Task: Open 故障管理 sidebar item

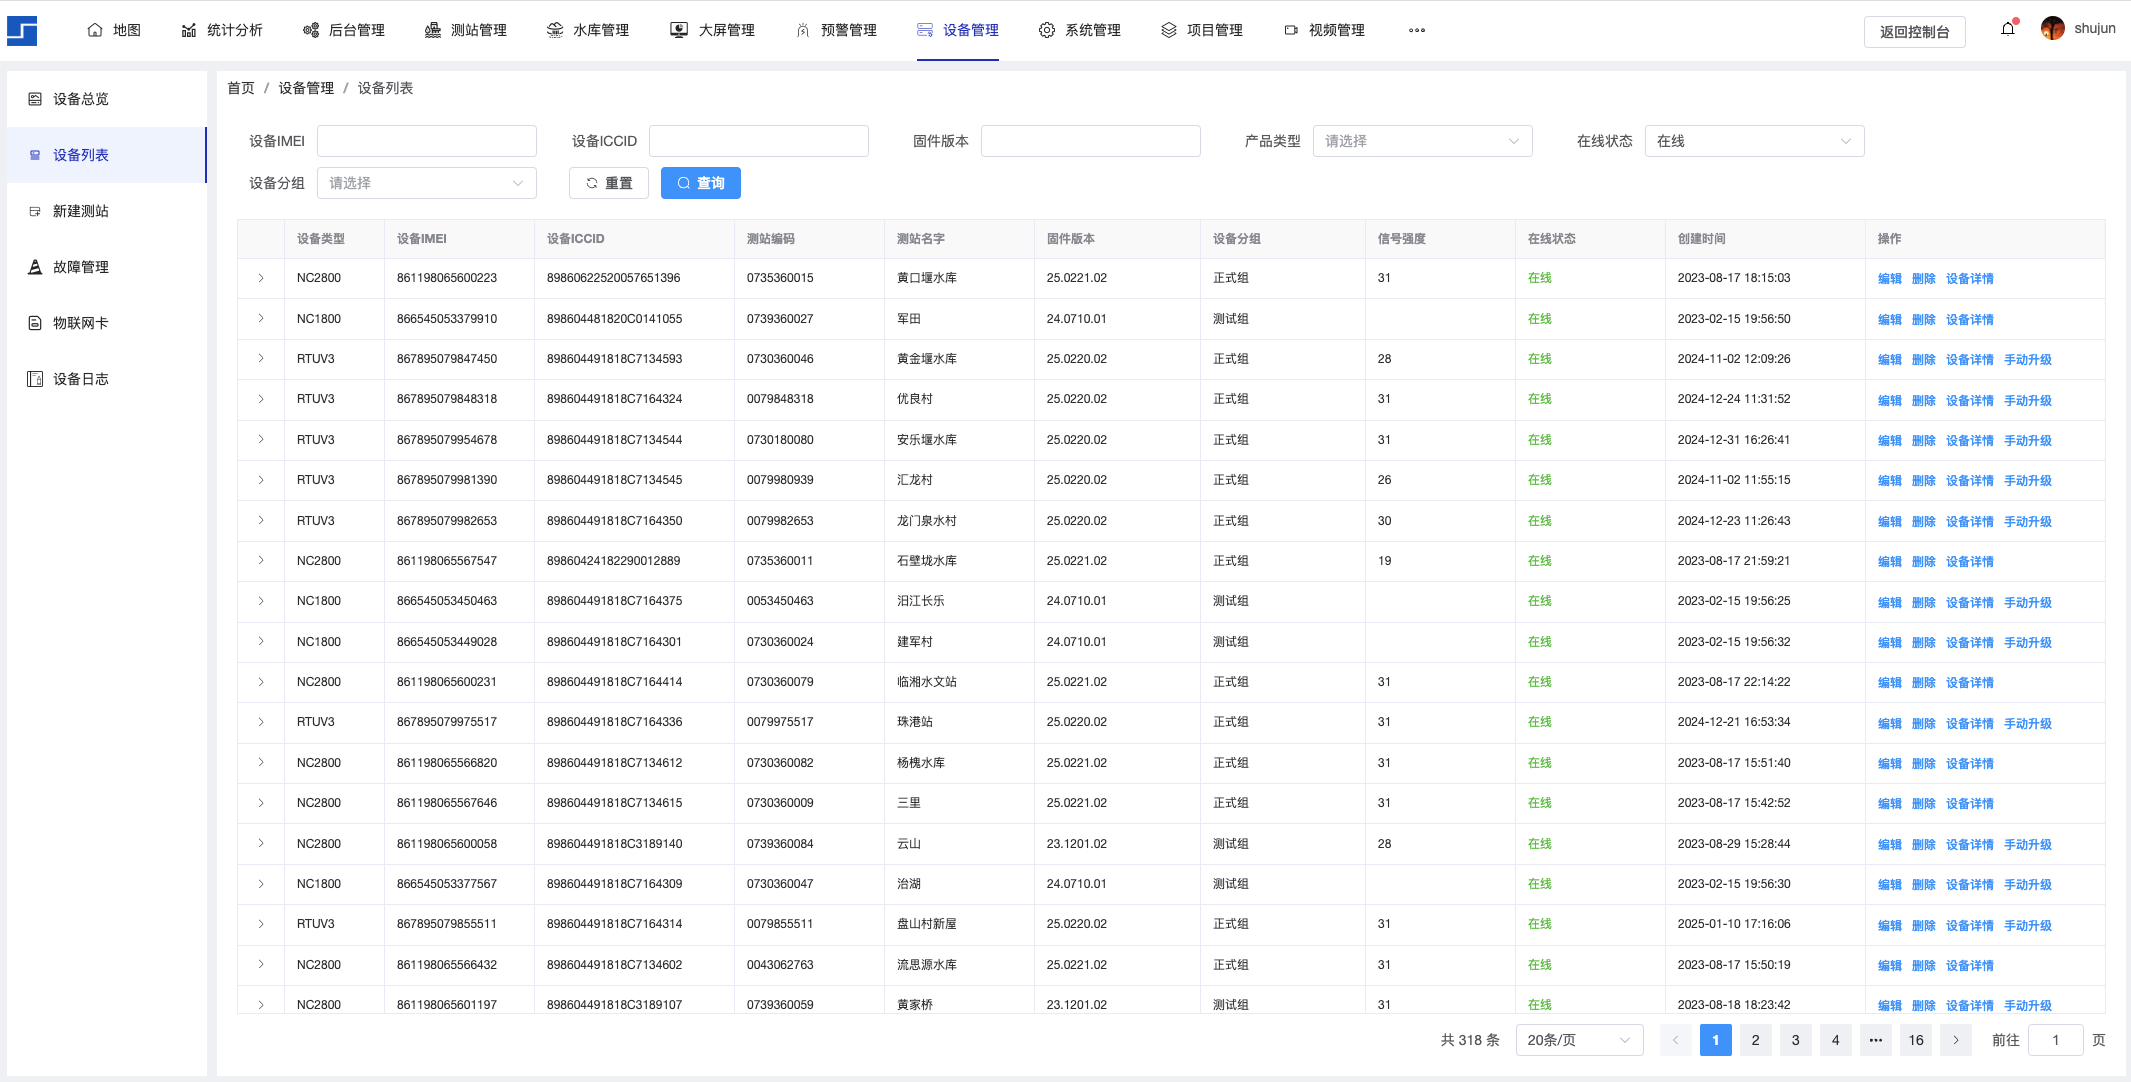Action: (80, 267)
